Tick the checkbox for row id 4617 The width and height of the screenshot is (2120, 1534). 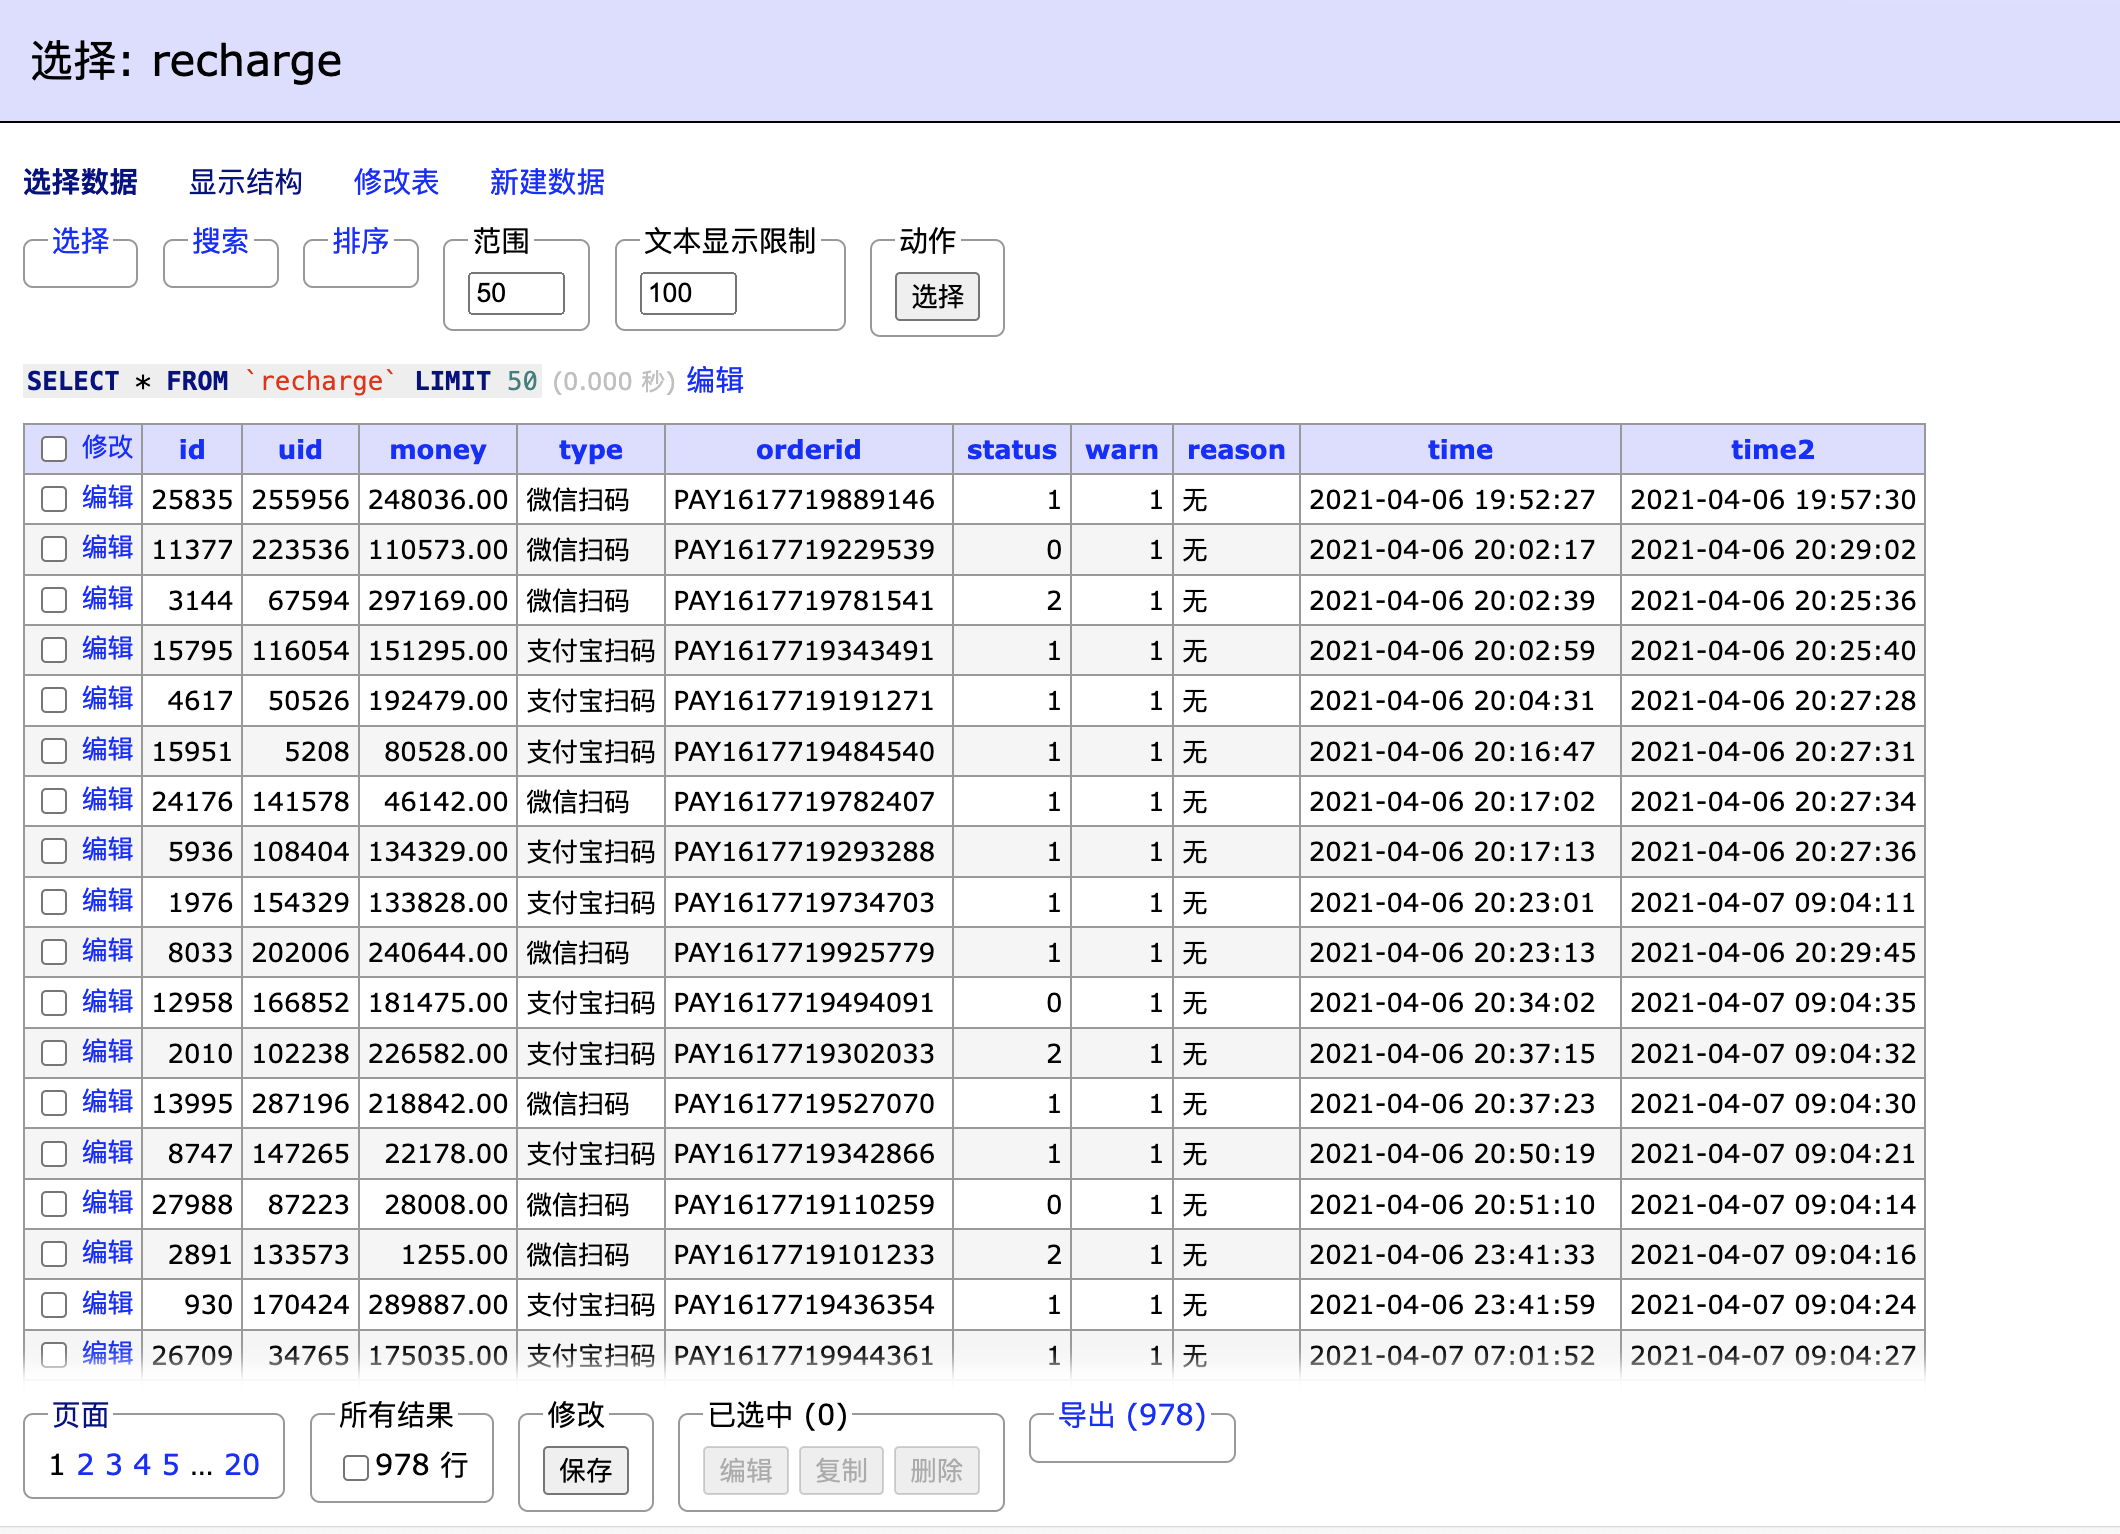coord(54,700)
